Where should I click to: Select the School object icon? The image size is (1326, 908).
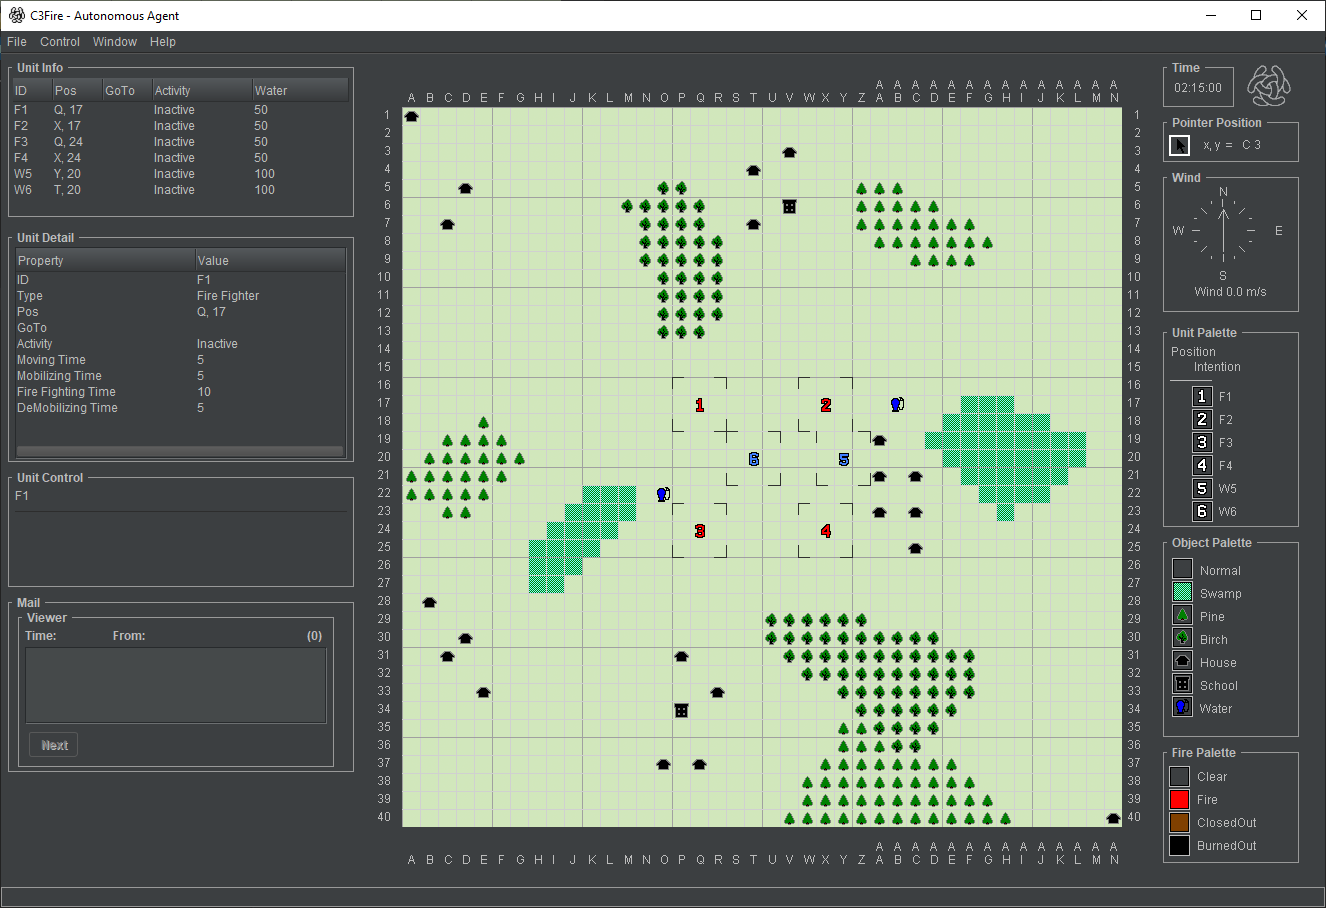point(1182,685)
